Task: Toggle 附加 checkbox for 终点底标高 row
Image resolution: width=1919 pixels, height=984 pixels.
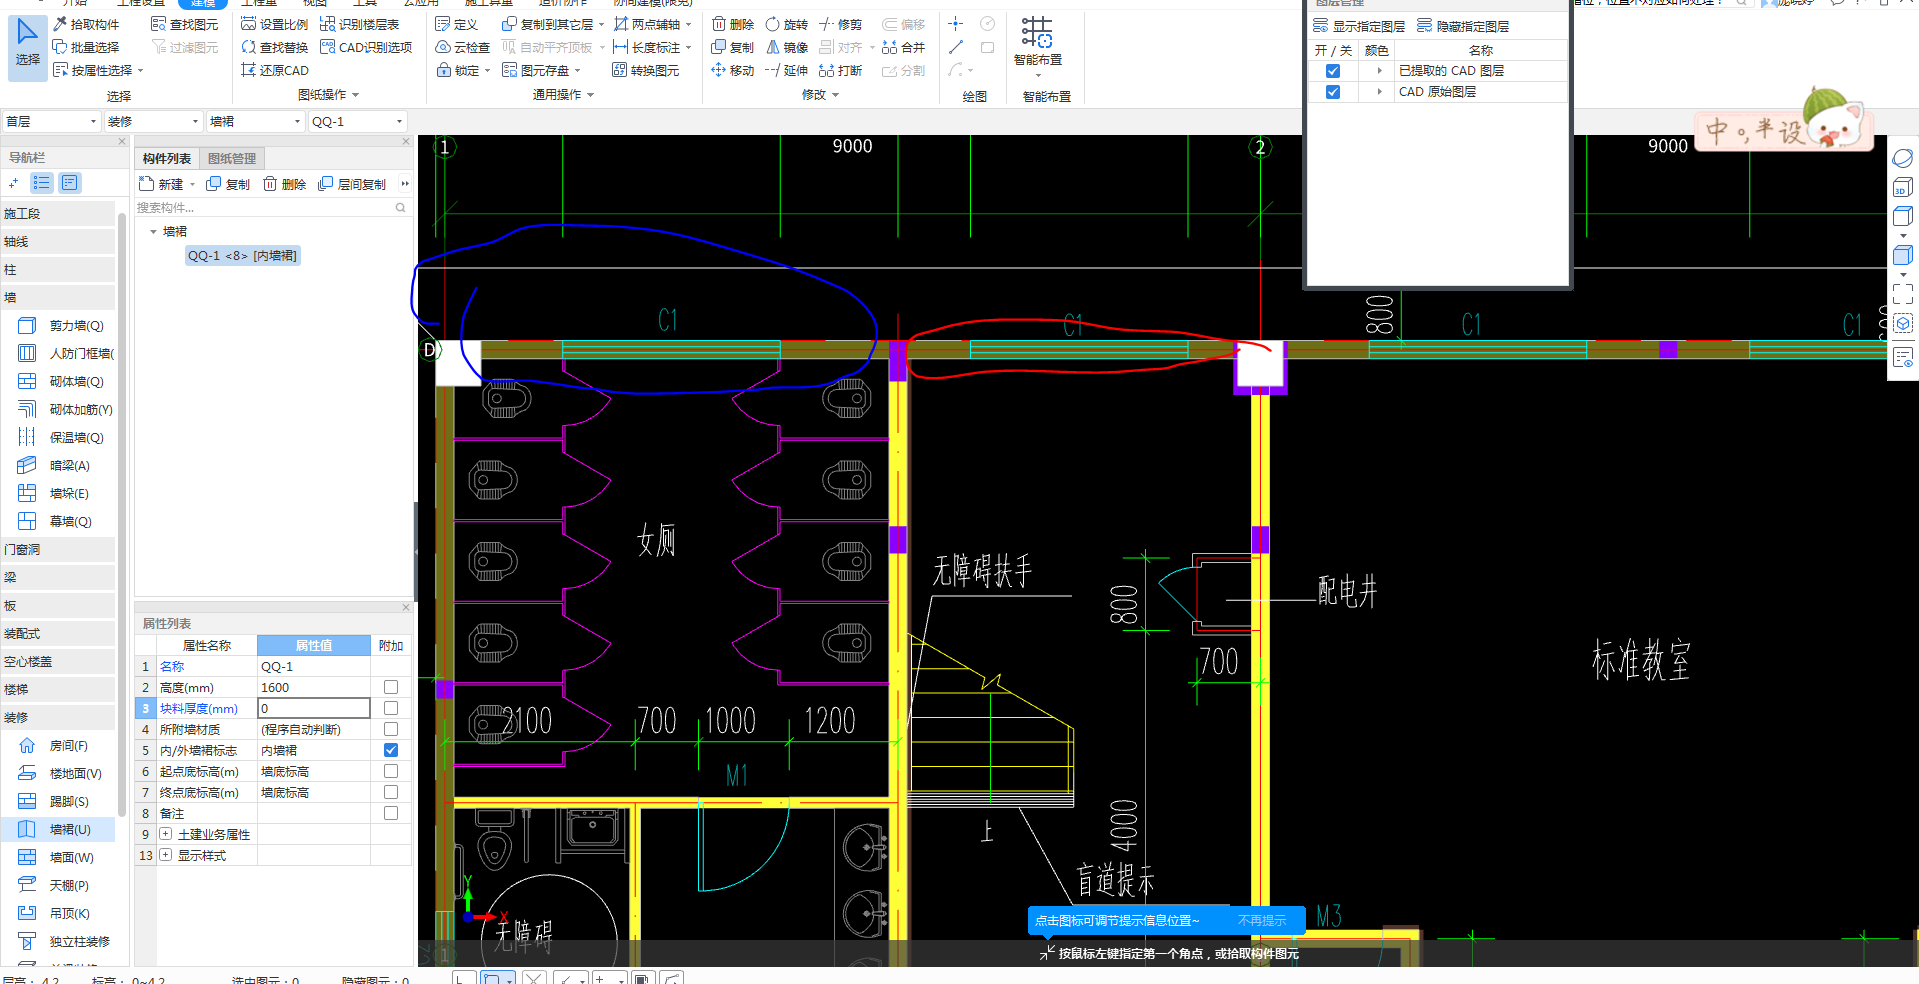Action: [391, 792]
